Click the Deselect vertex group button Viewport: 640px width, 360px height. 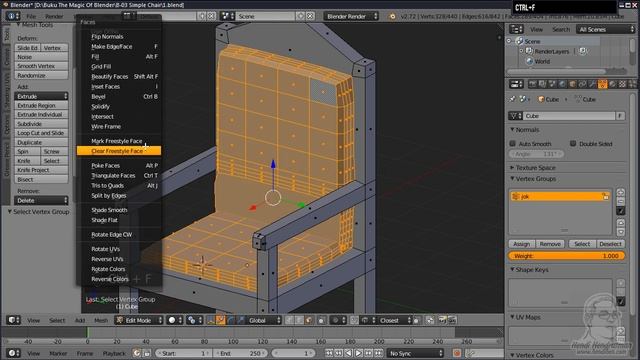610,244
